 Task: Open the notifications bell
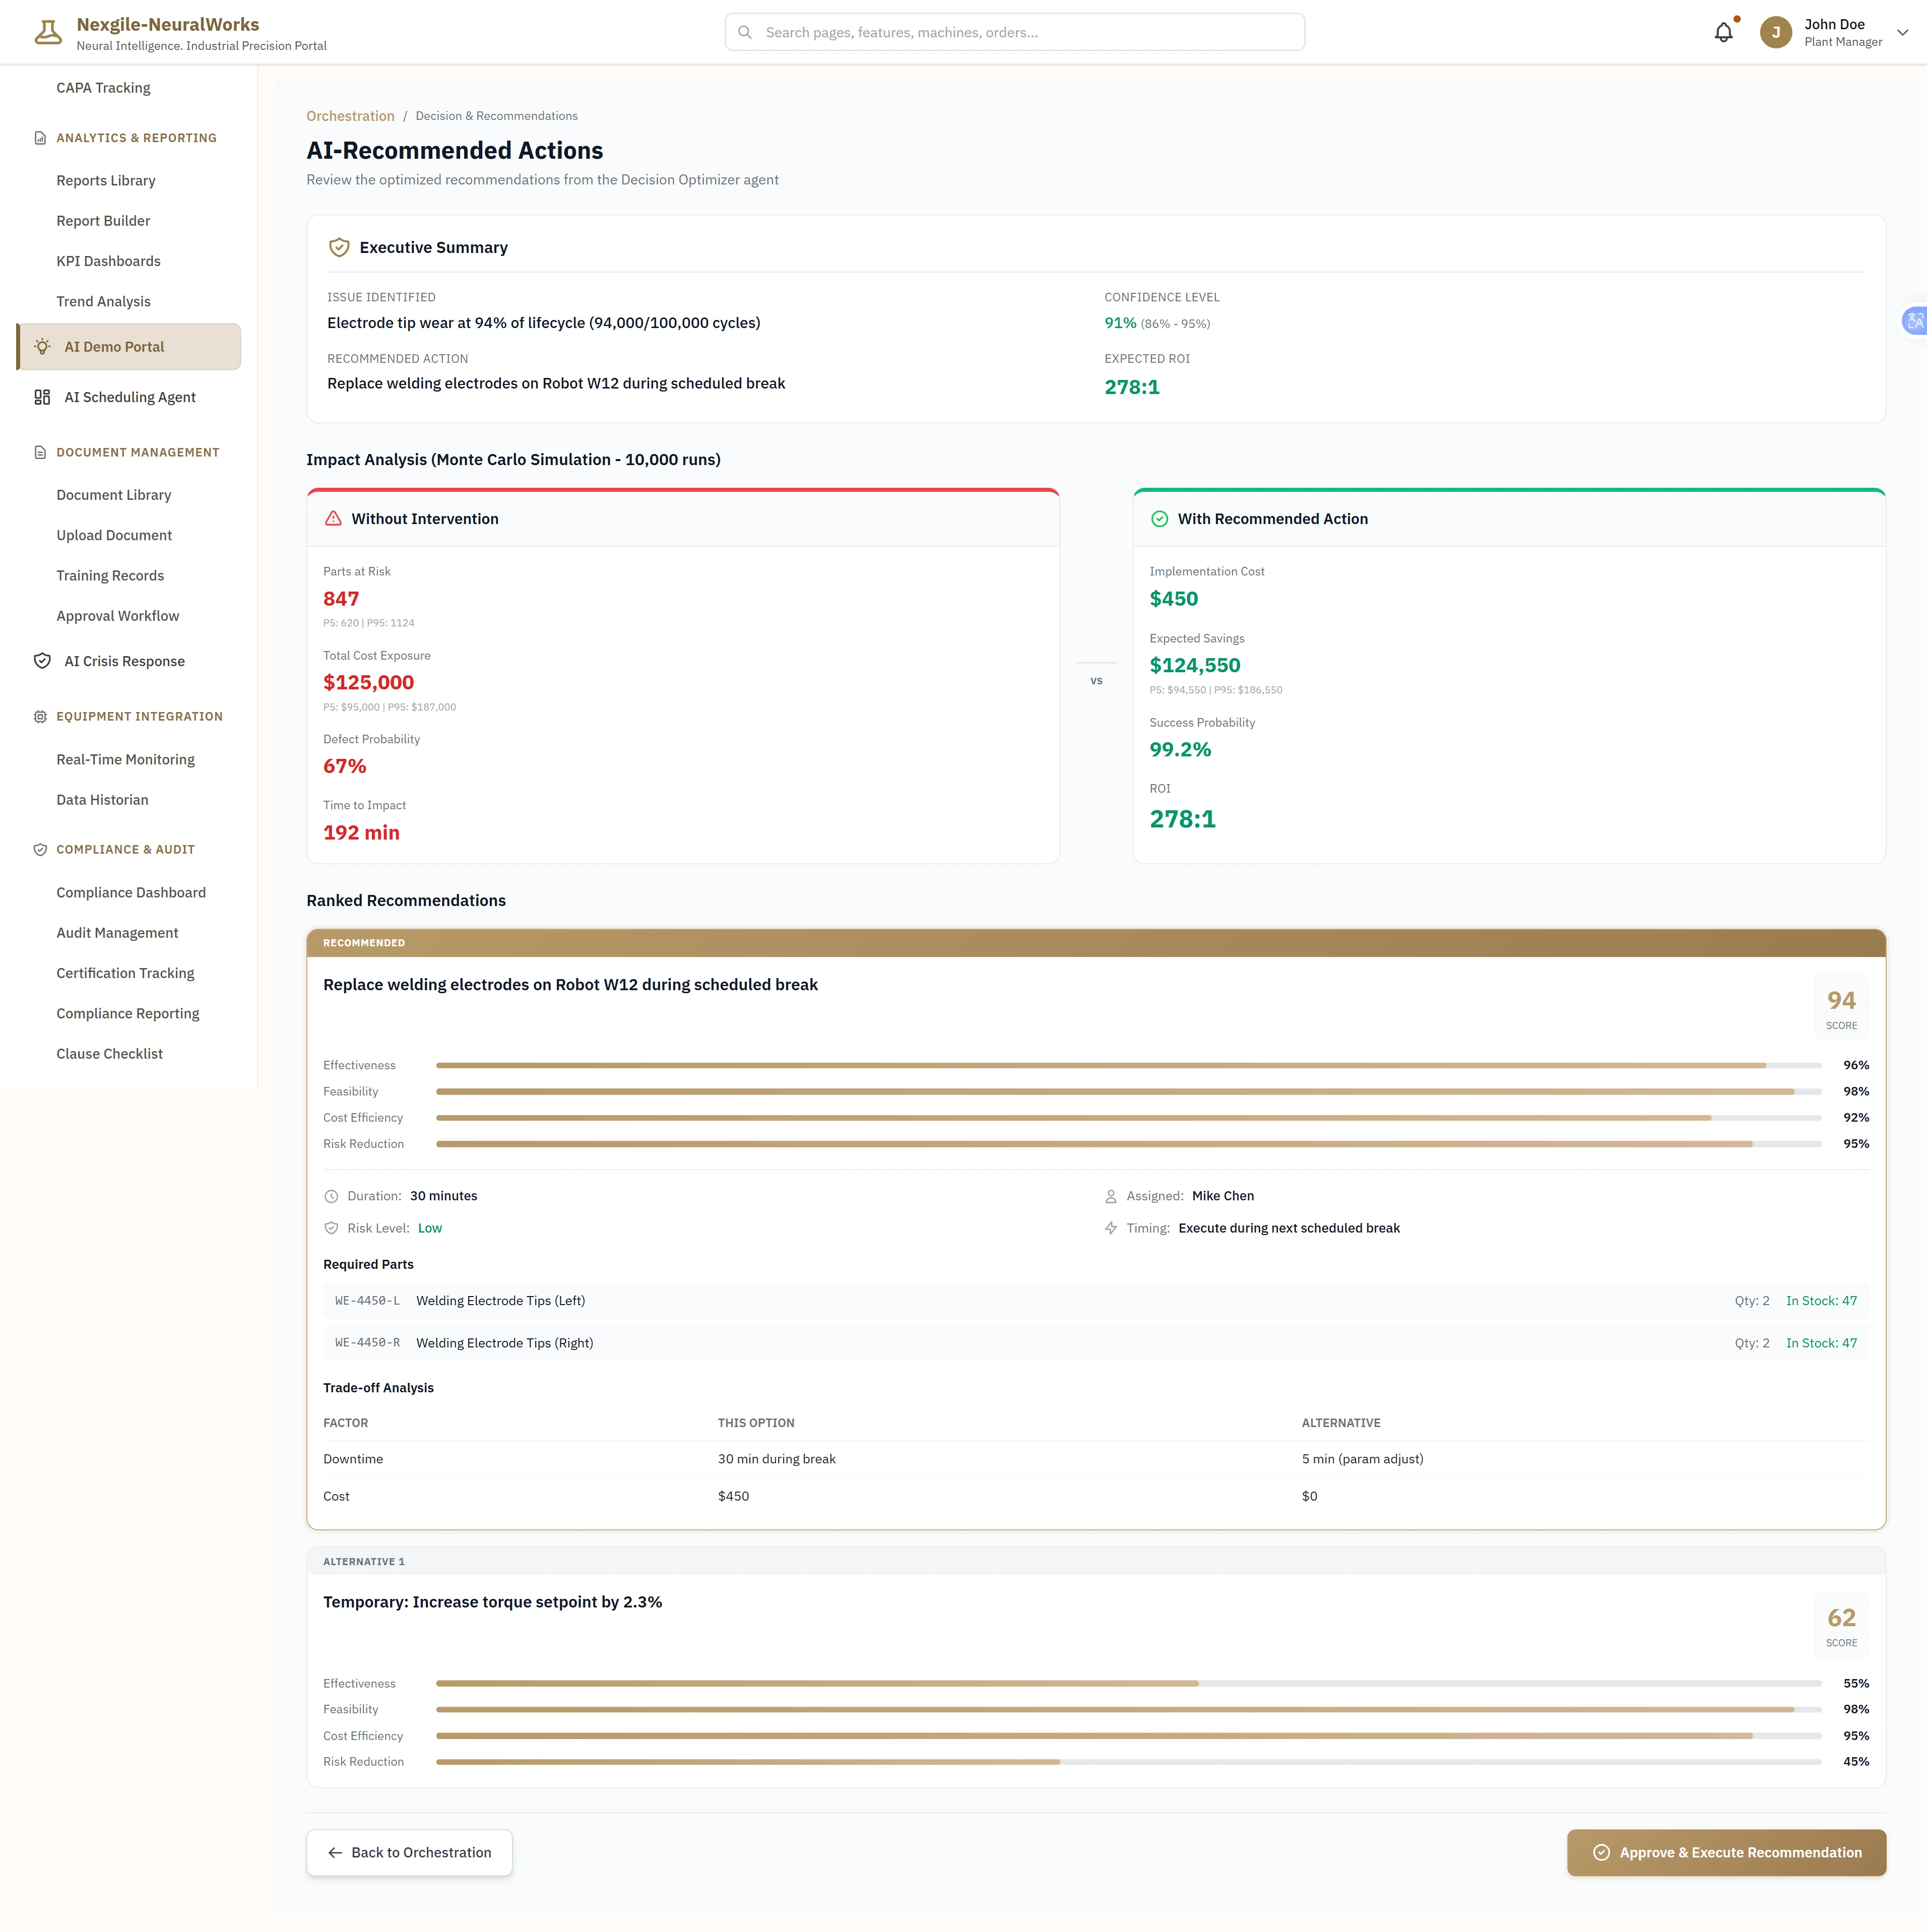pos(1723,32)
